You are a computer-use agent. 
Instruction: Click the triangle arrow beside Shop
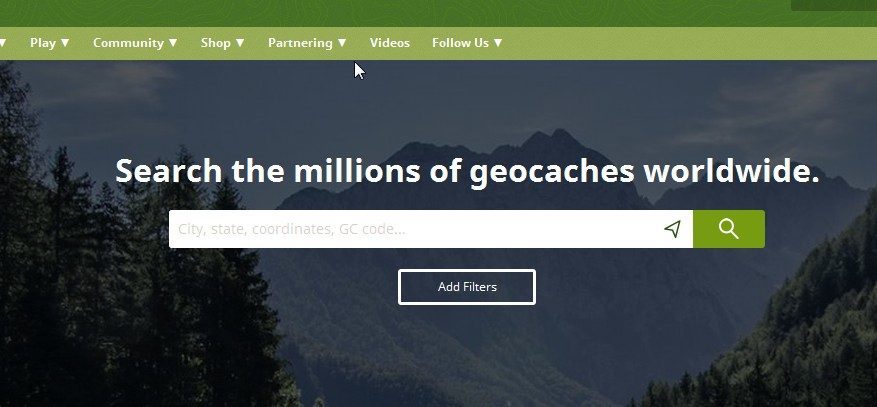(x=240, y=42)
